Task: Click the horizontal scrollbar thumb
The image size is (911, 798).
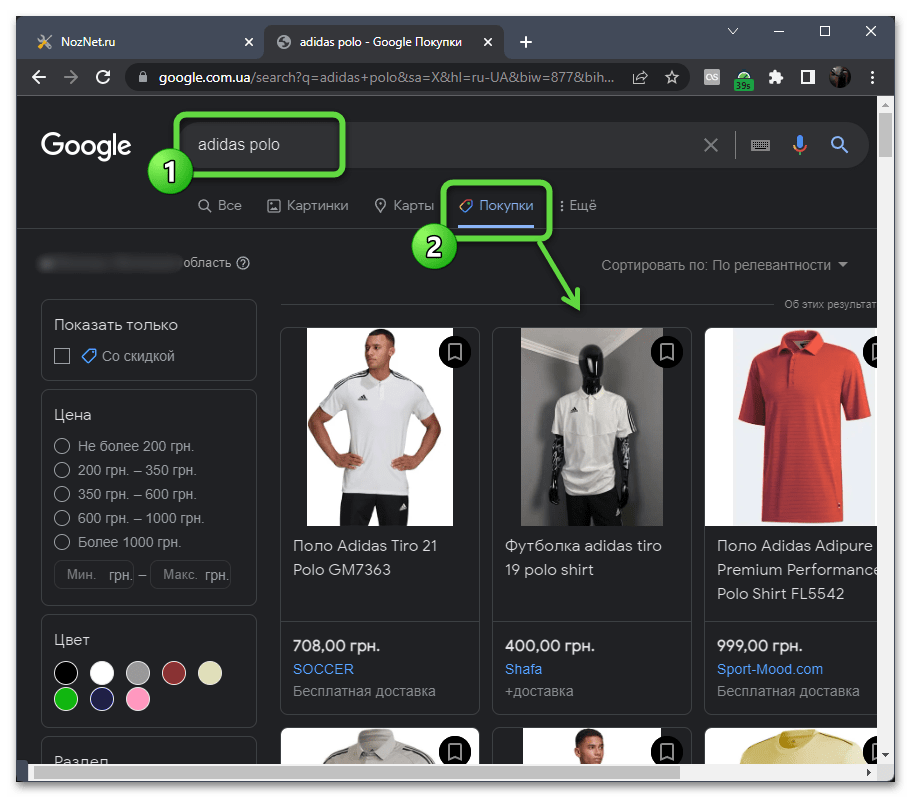Action: [357, 772]
